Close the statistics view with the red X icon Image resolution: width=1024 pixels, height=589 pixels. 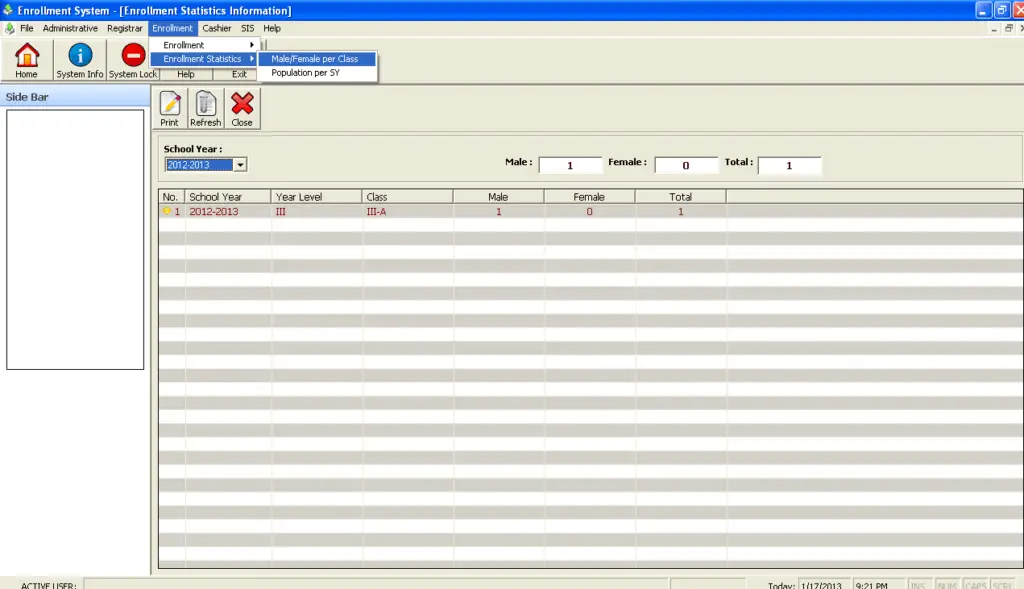point(241,107)
